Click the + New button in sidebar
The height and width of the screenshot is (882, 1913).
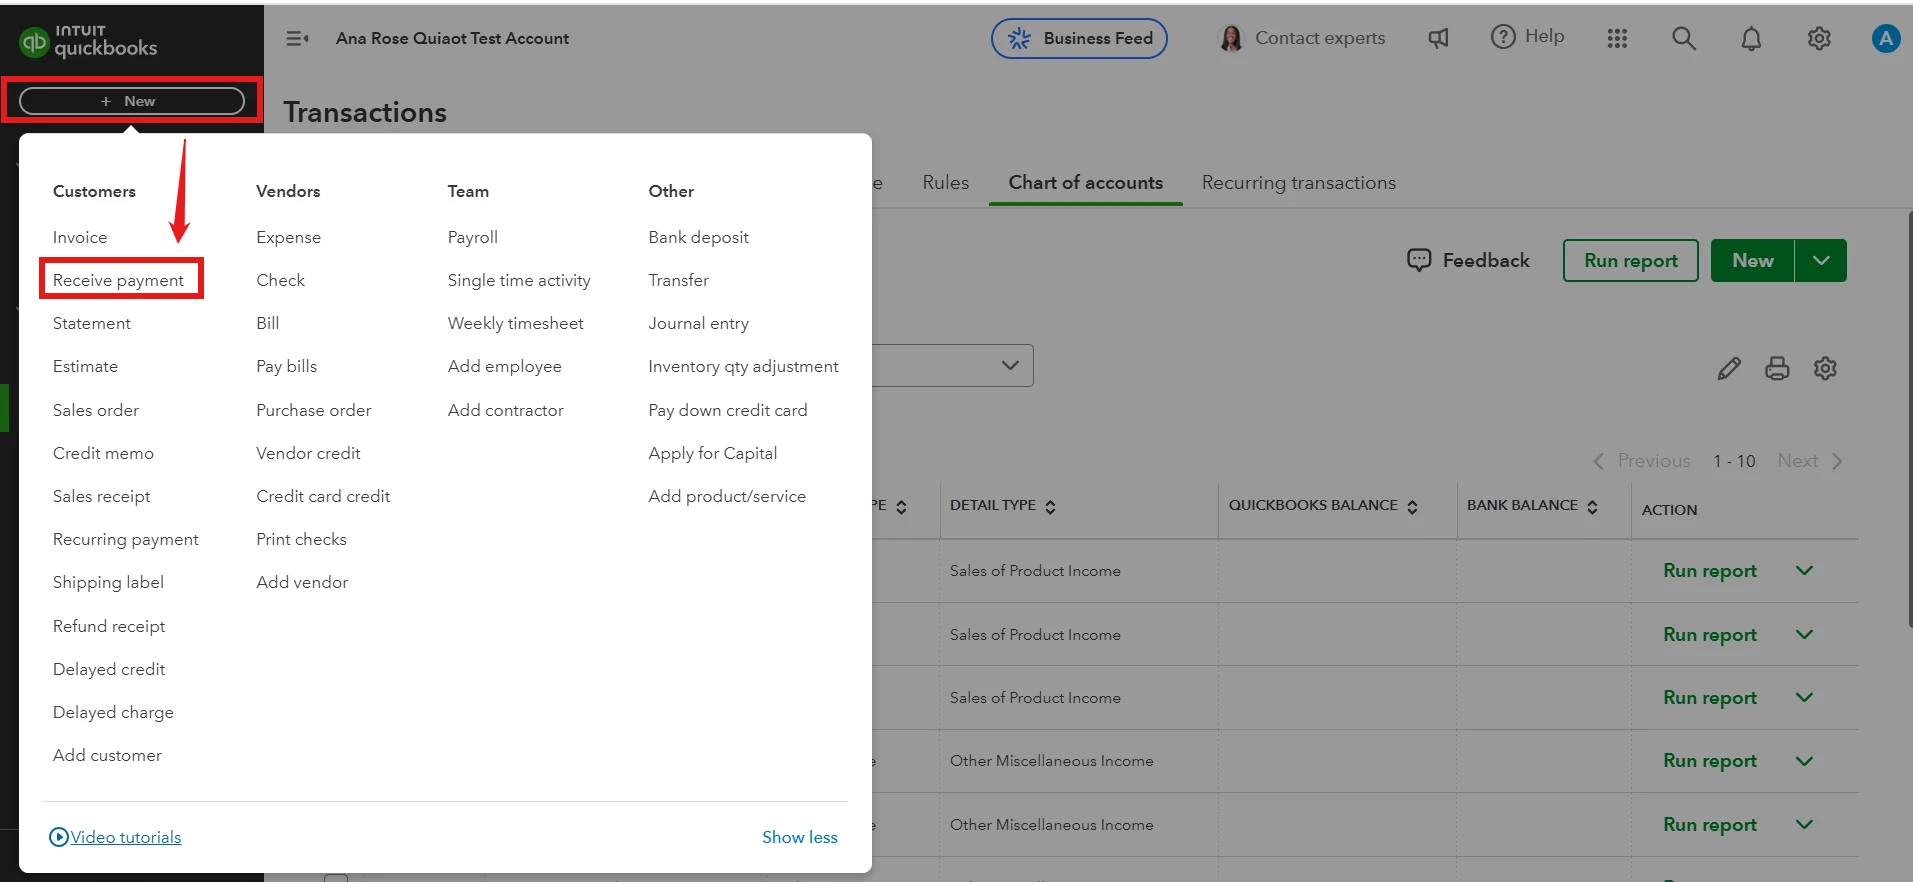tap(132, 101)
